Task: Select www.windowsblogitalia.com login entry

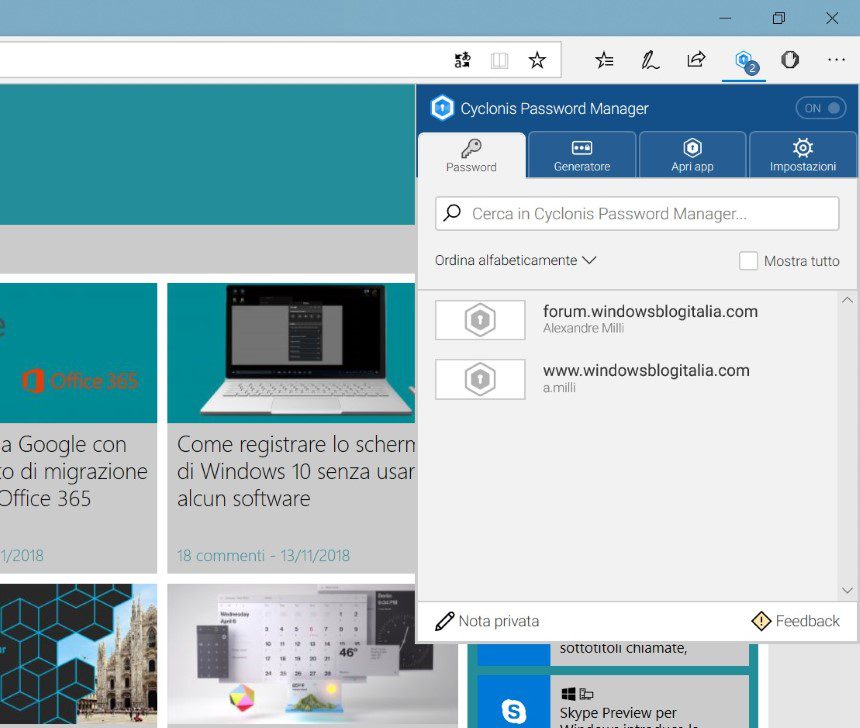Action: pyautogui.click(x=627, y=379)
